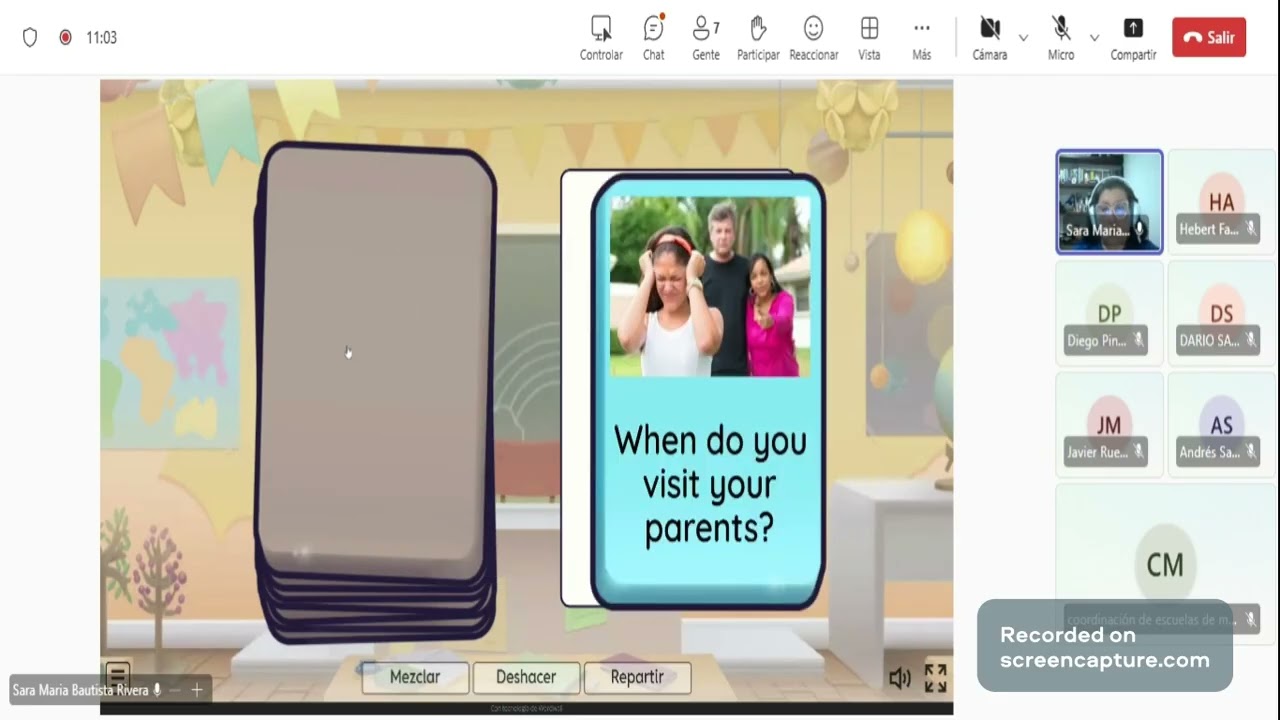Click the 'When do you visit your parents?' card

point(707,390)
